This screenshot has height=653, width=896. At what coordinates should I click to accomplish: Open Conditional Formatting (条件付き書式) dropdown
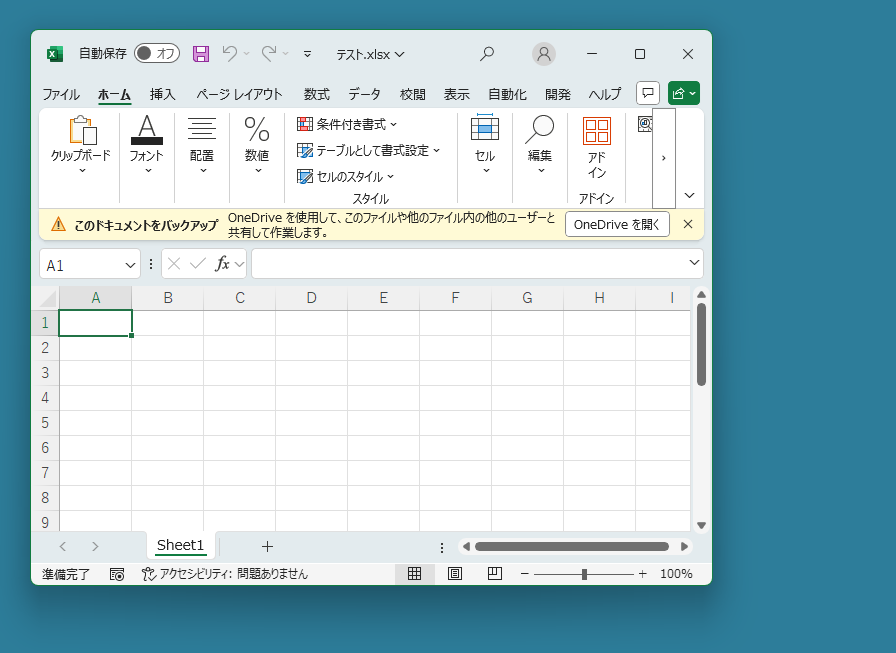[348, 124]
